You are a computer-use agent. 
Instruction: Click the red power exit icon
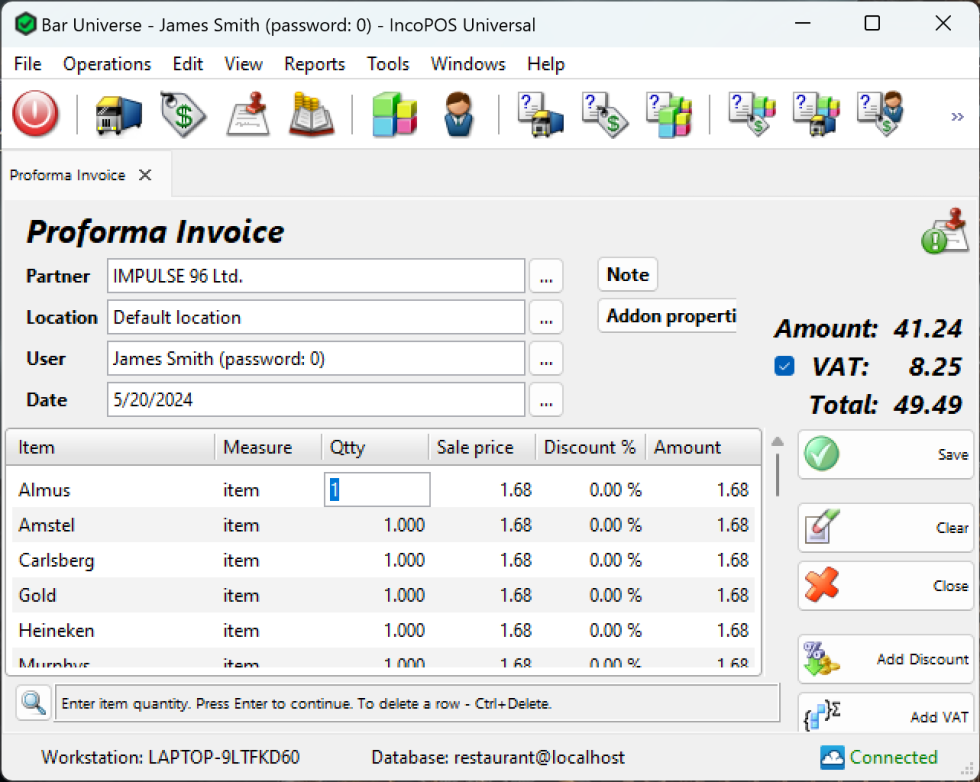pos(35,114)
